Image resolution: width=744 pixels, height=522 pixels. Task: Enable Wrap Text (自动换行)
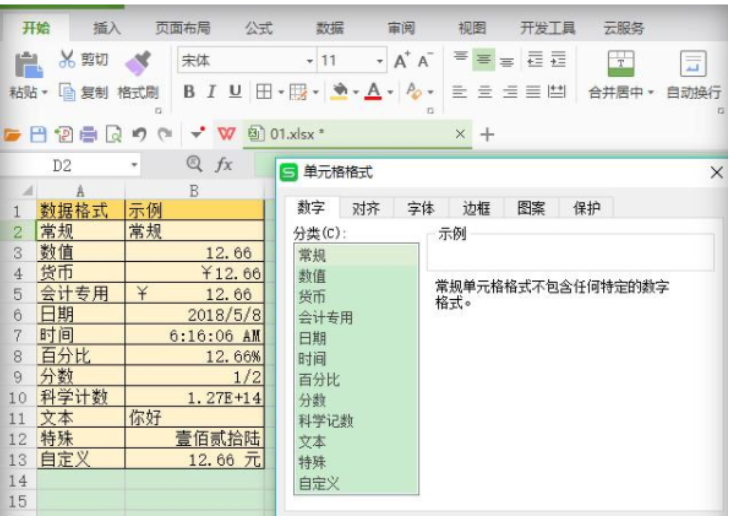click(693, 63)
